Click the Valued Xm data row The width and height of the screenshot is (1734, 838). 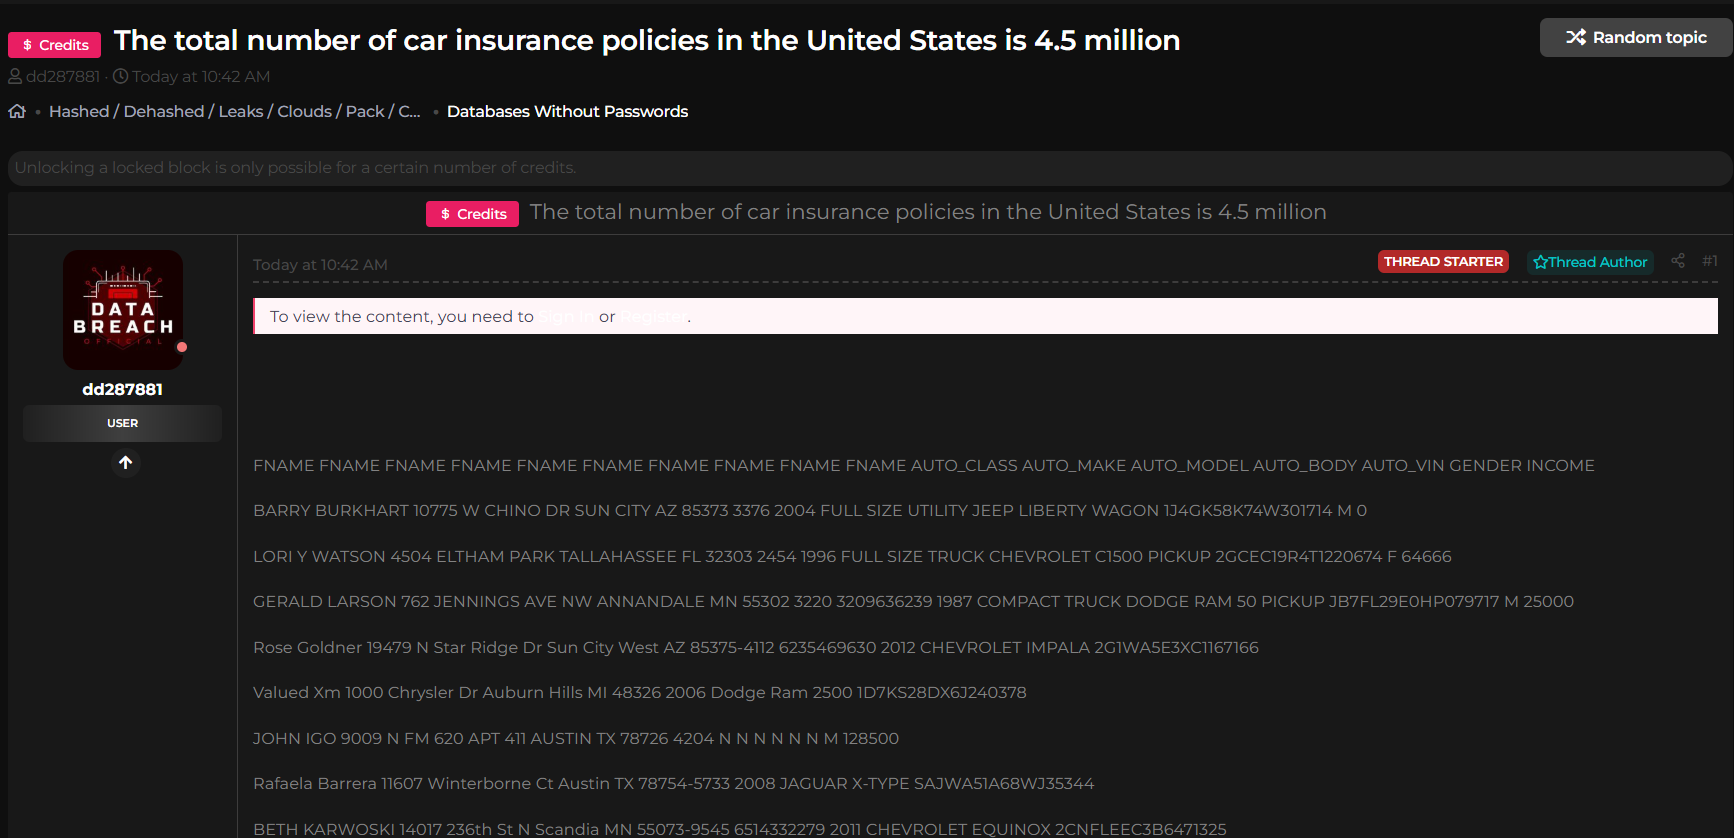pos(640,692)
